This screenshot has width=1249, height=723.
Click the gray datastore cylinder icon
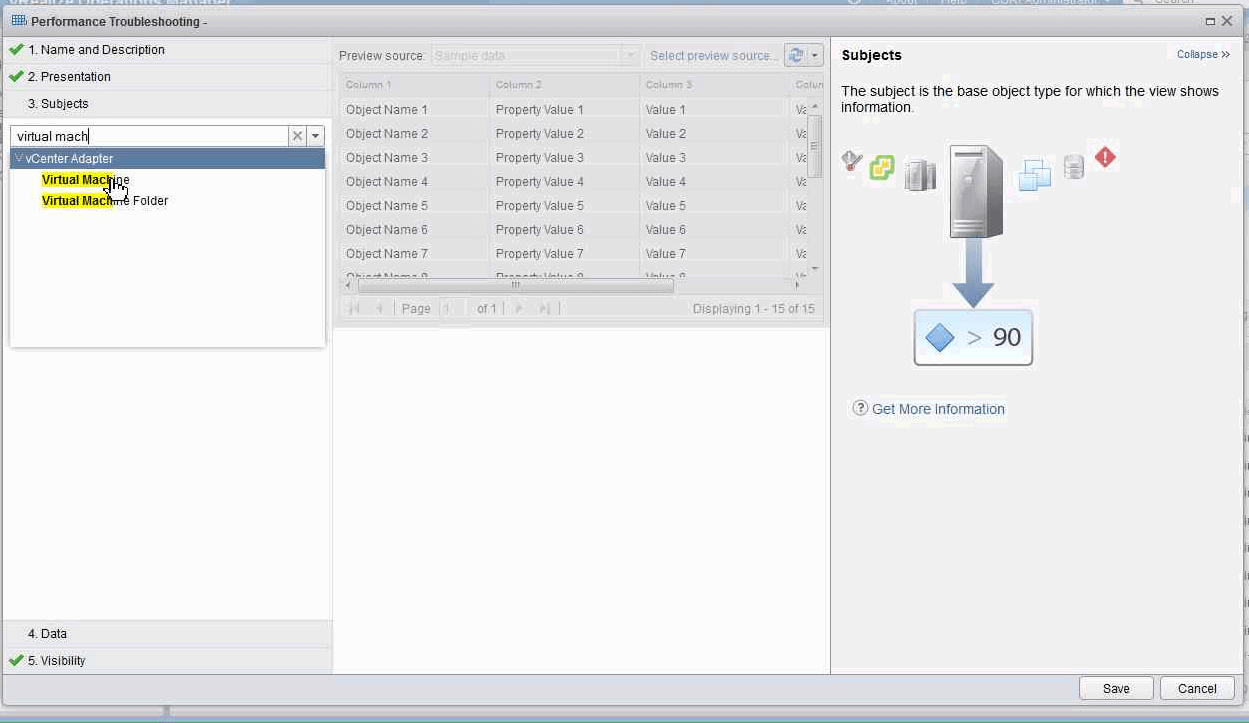tap(1074, 166)
